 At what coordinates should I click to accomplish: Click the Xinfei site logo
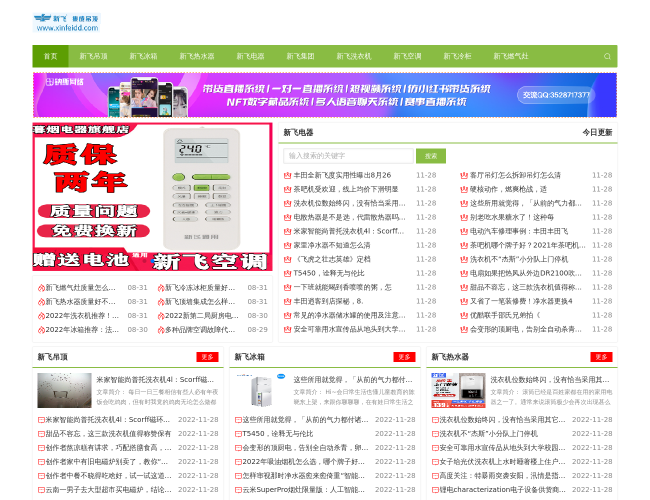(x=66, y=22)
